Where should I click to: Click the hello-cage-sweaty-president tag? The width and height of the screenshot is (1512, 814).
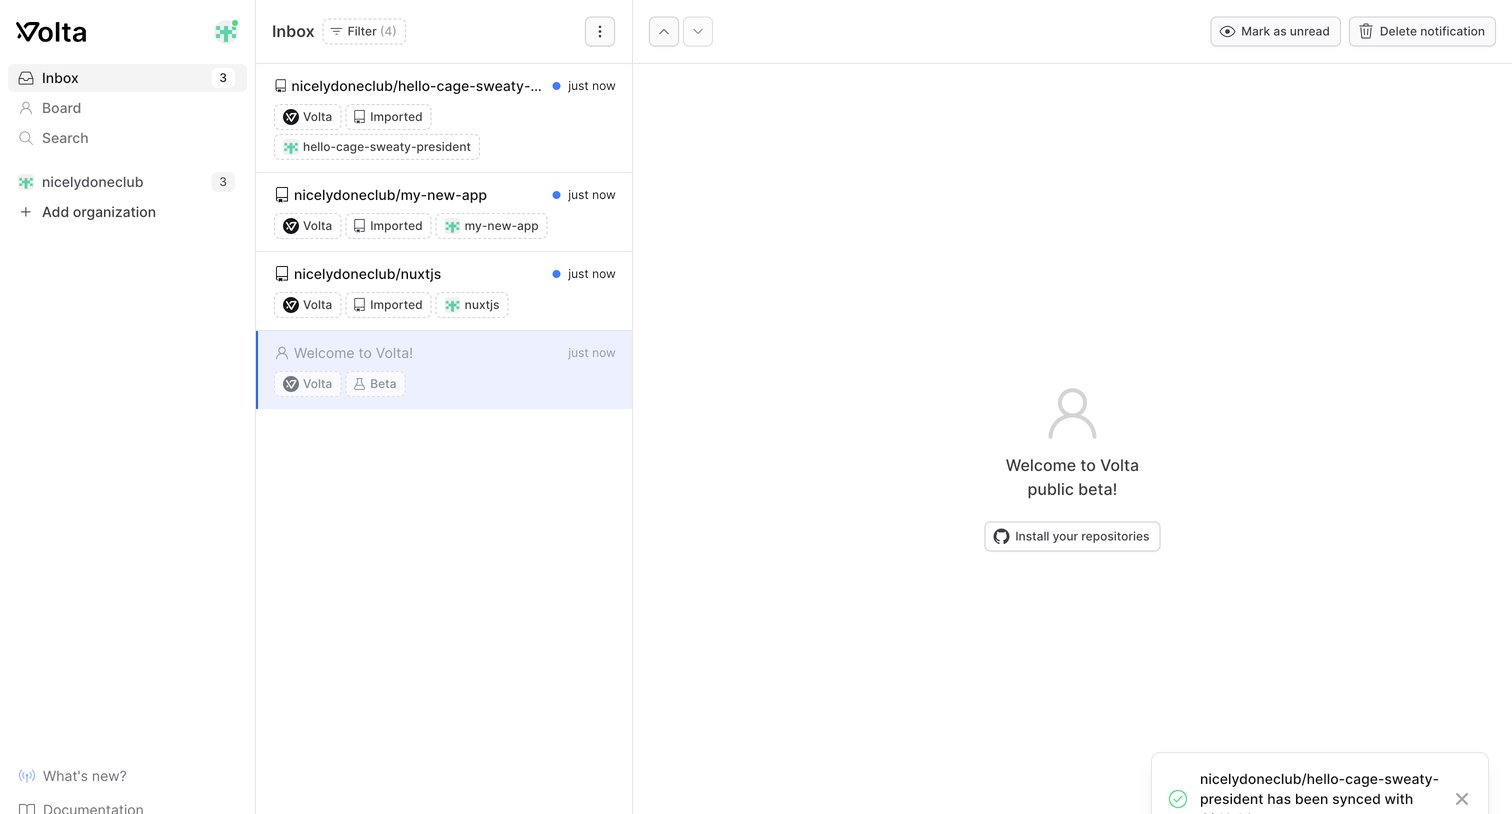pos(377,147)
